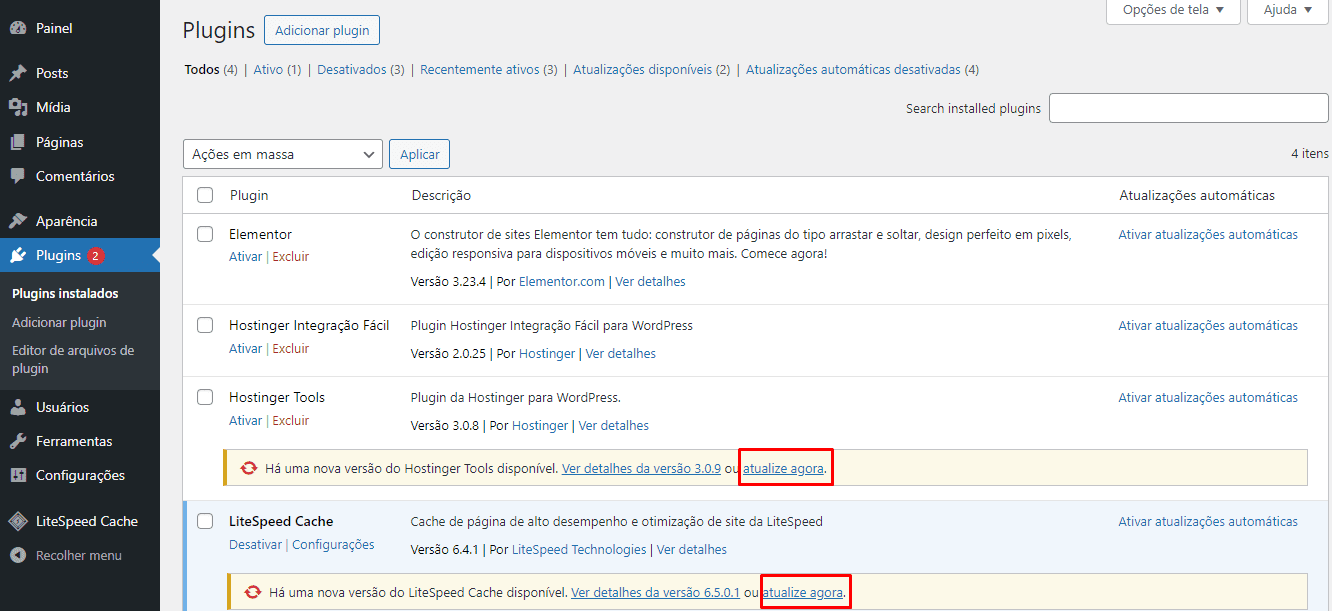The width and height of the screenshot is (1332, 611).
Task: Open Páginas in the sidebar
Action: coord(59,142)
